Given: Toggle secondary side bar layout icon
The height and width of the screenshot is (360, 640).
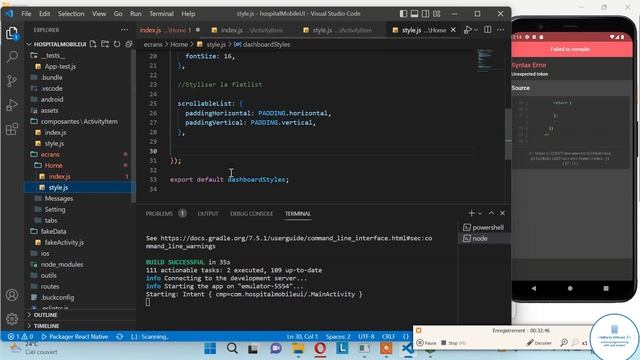Looking at the screenshot, I should click(x=425, y=13).
